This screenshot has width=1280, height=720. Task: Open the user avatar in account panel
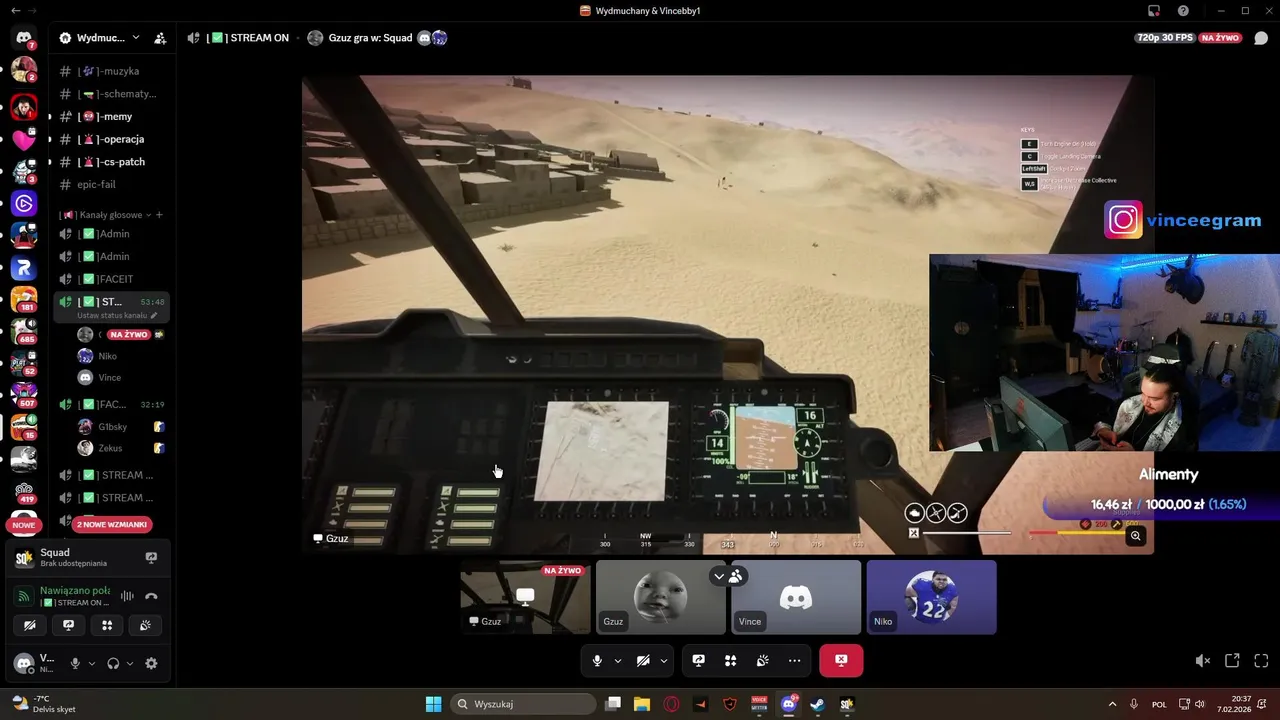pyautogui.click(x=24, y=663)
